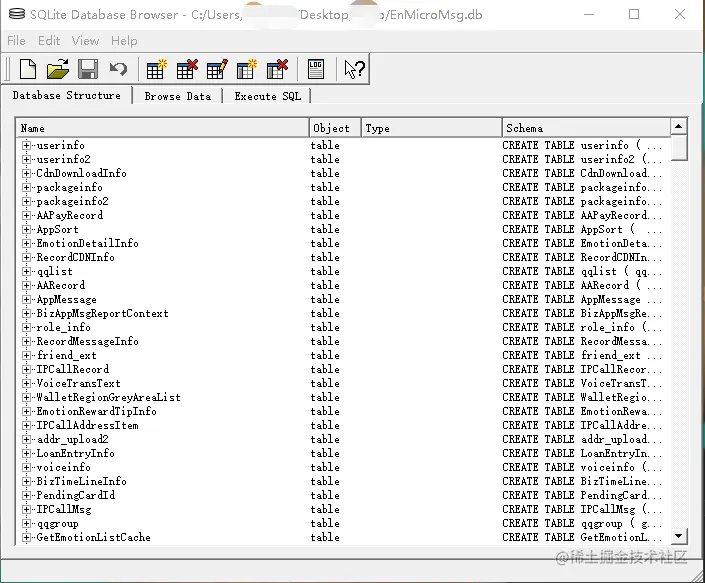
Task: Select the RecordCDNInfo table row
Action: coord(343,257)
